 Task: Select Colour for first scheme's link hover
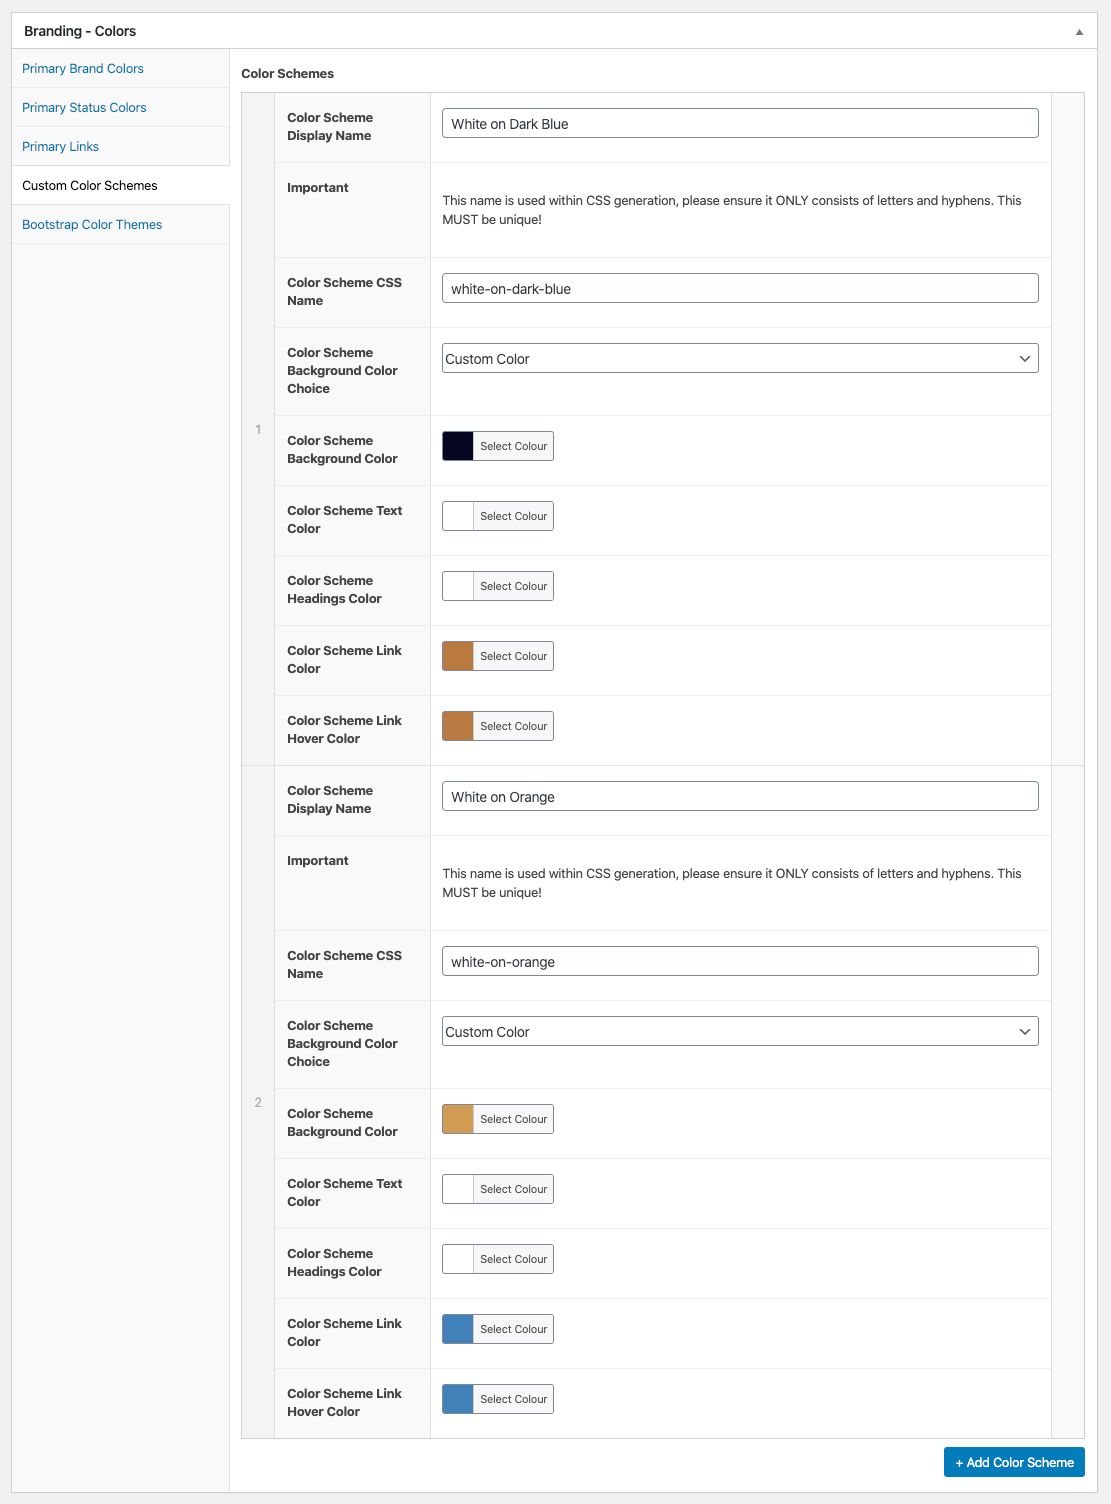(513, 727)
